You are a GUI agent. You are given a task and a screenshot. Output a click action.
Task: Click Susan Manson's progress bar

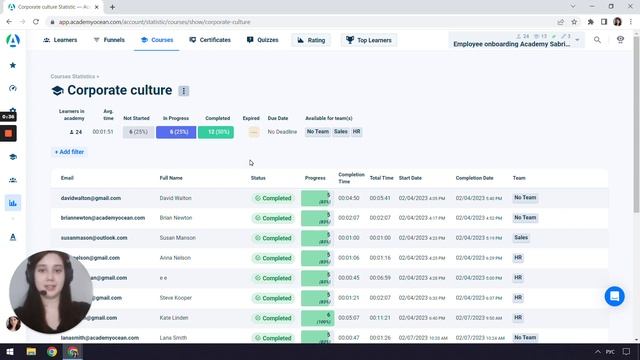[317, 238]
